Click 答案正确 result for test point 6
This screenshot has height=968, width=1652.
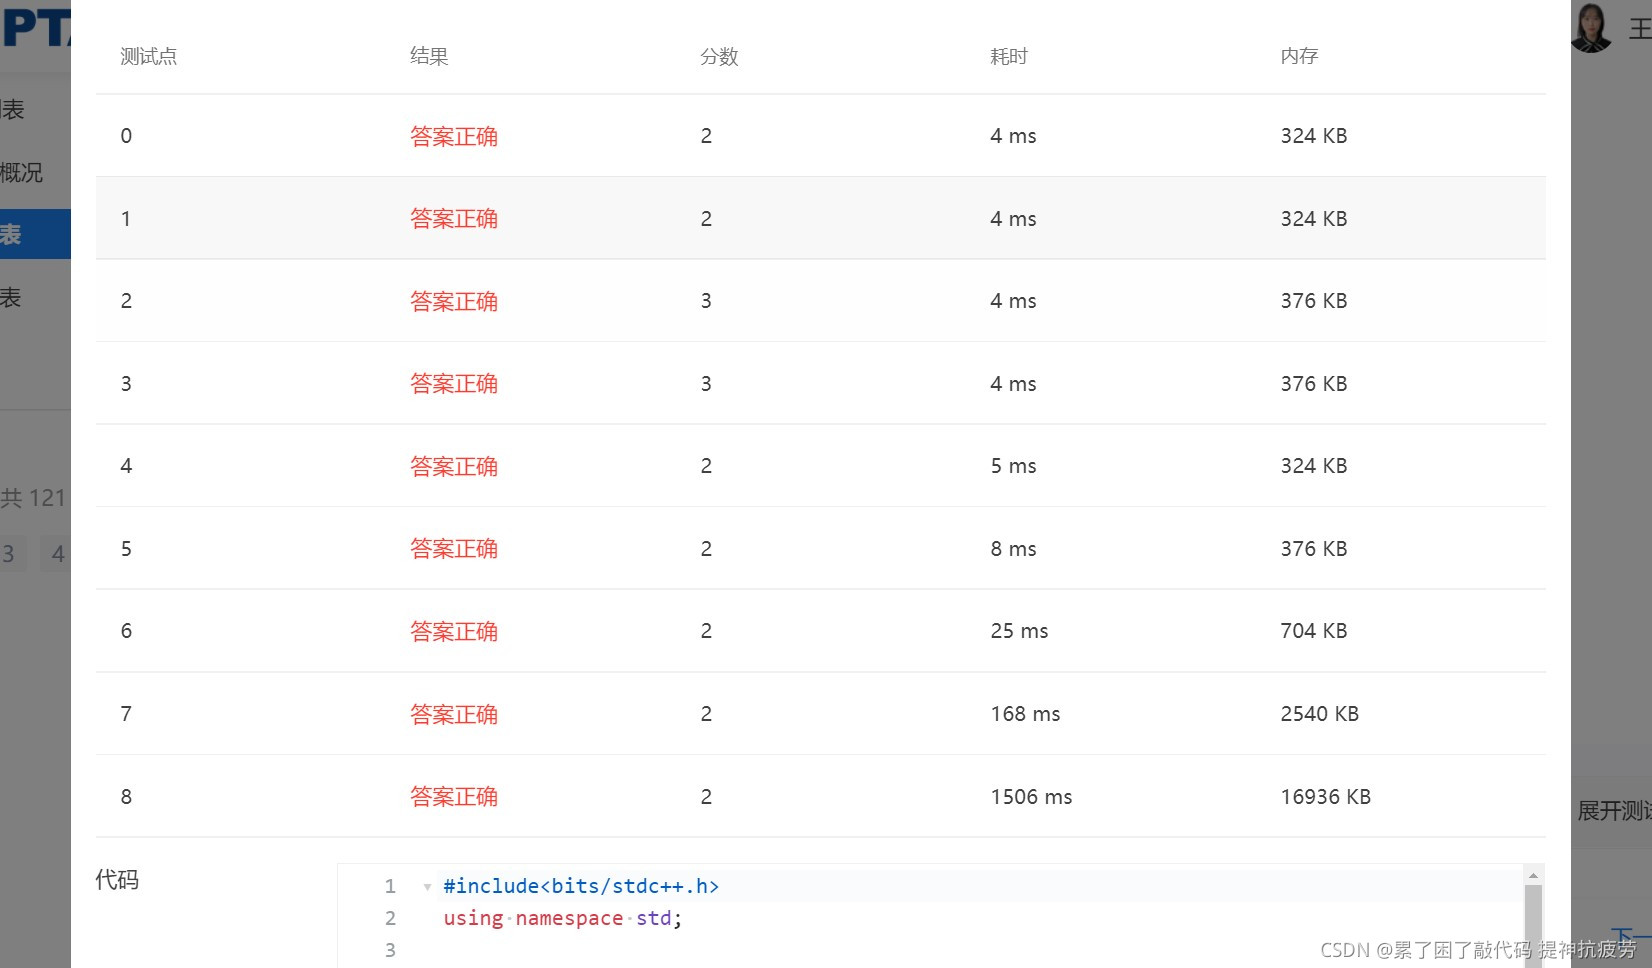tap(454, 631)
